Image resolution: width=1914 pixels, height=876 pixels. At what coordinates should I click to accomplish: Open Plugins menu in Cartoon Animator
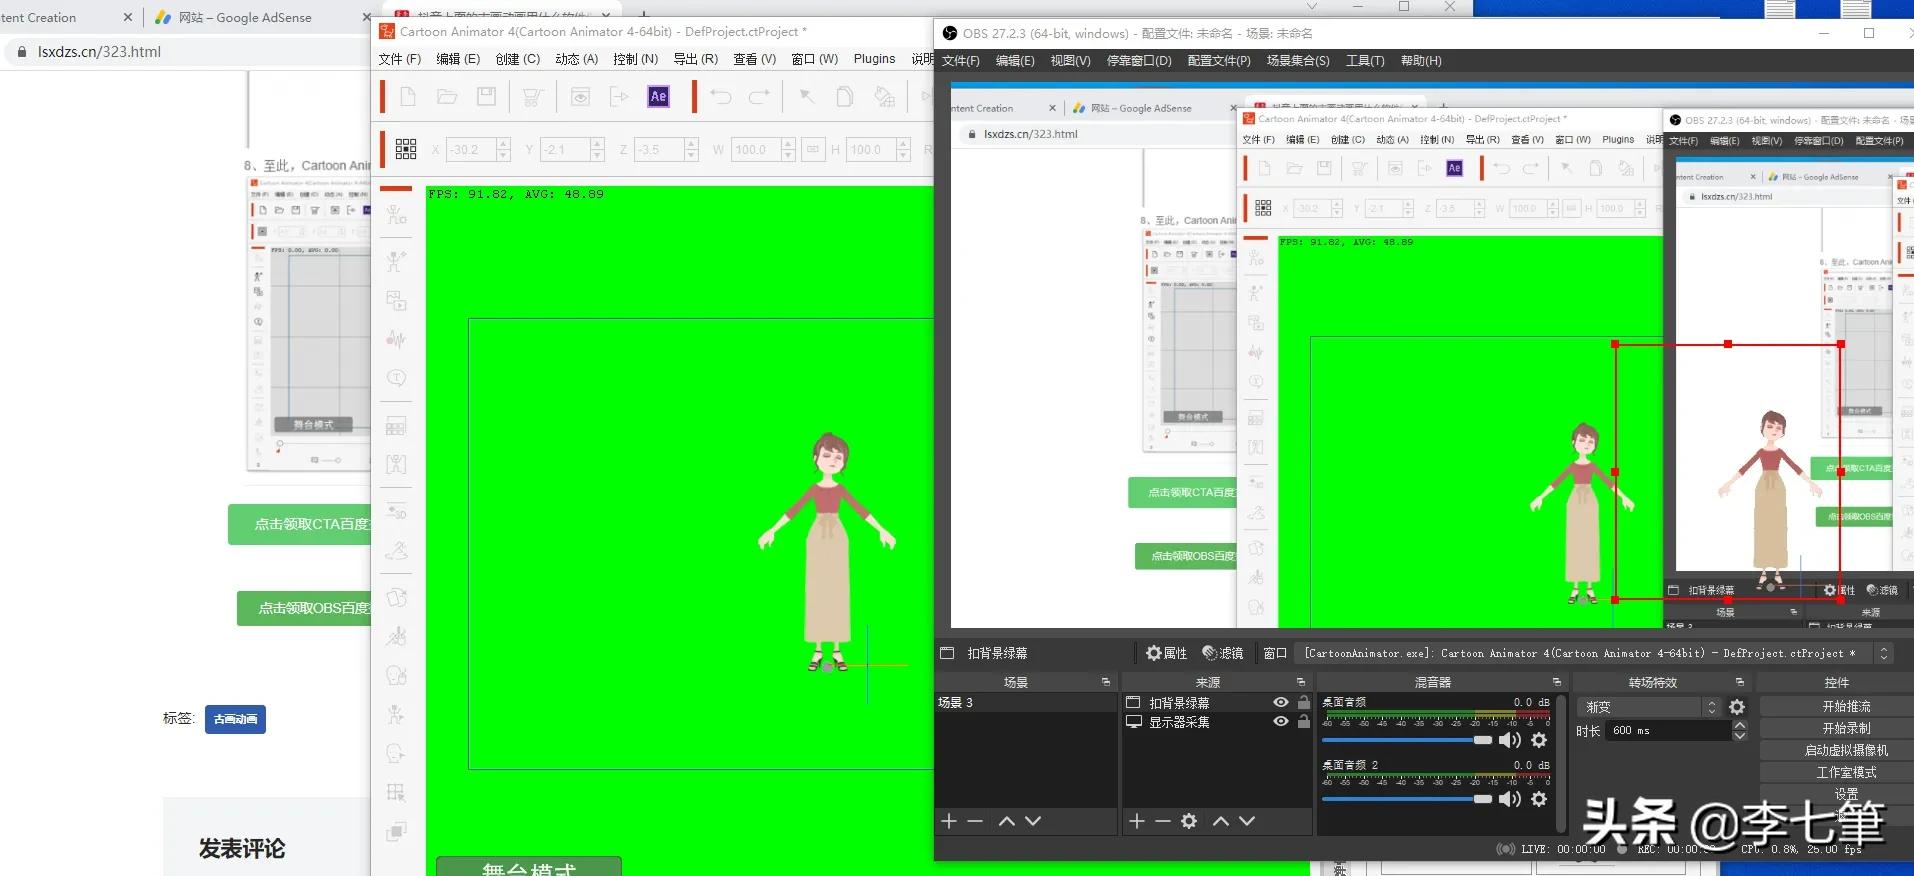point(874,59)
